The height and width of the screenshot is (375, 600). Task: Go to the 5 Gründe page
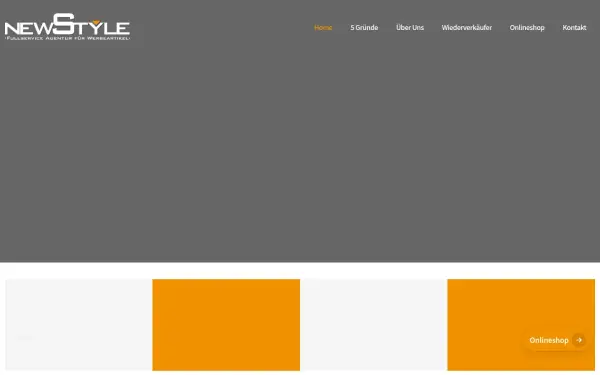point(364,28)
